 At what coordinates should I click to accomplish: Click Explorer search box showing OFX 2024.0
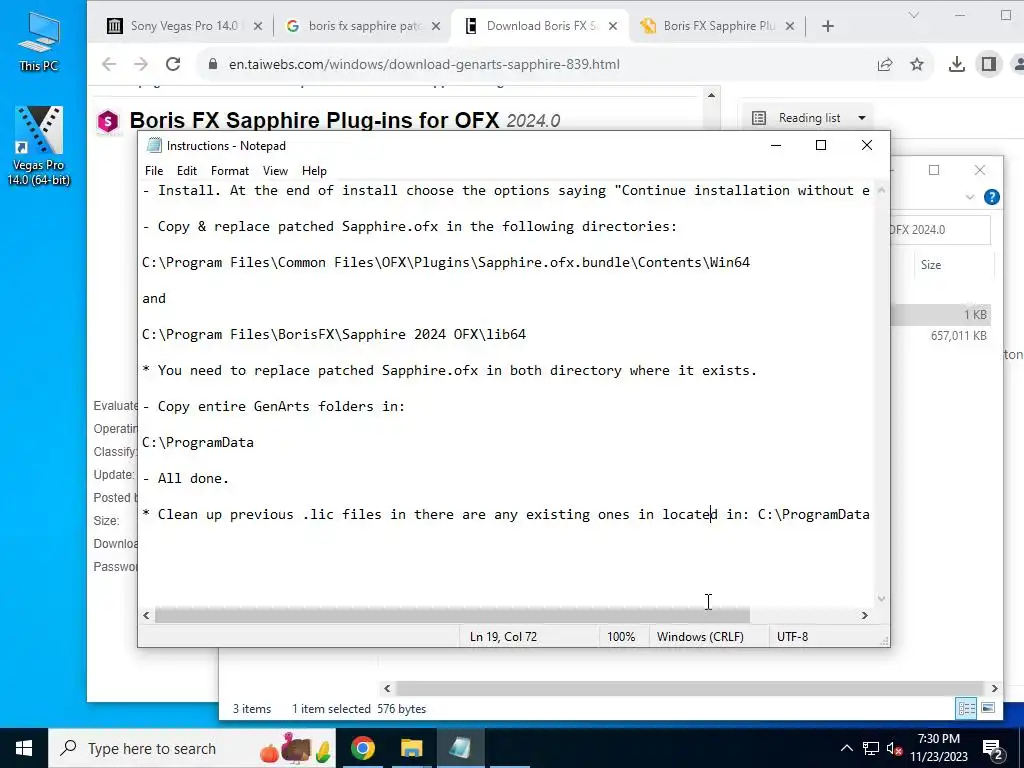[940, 230]
